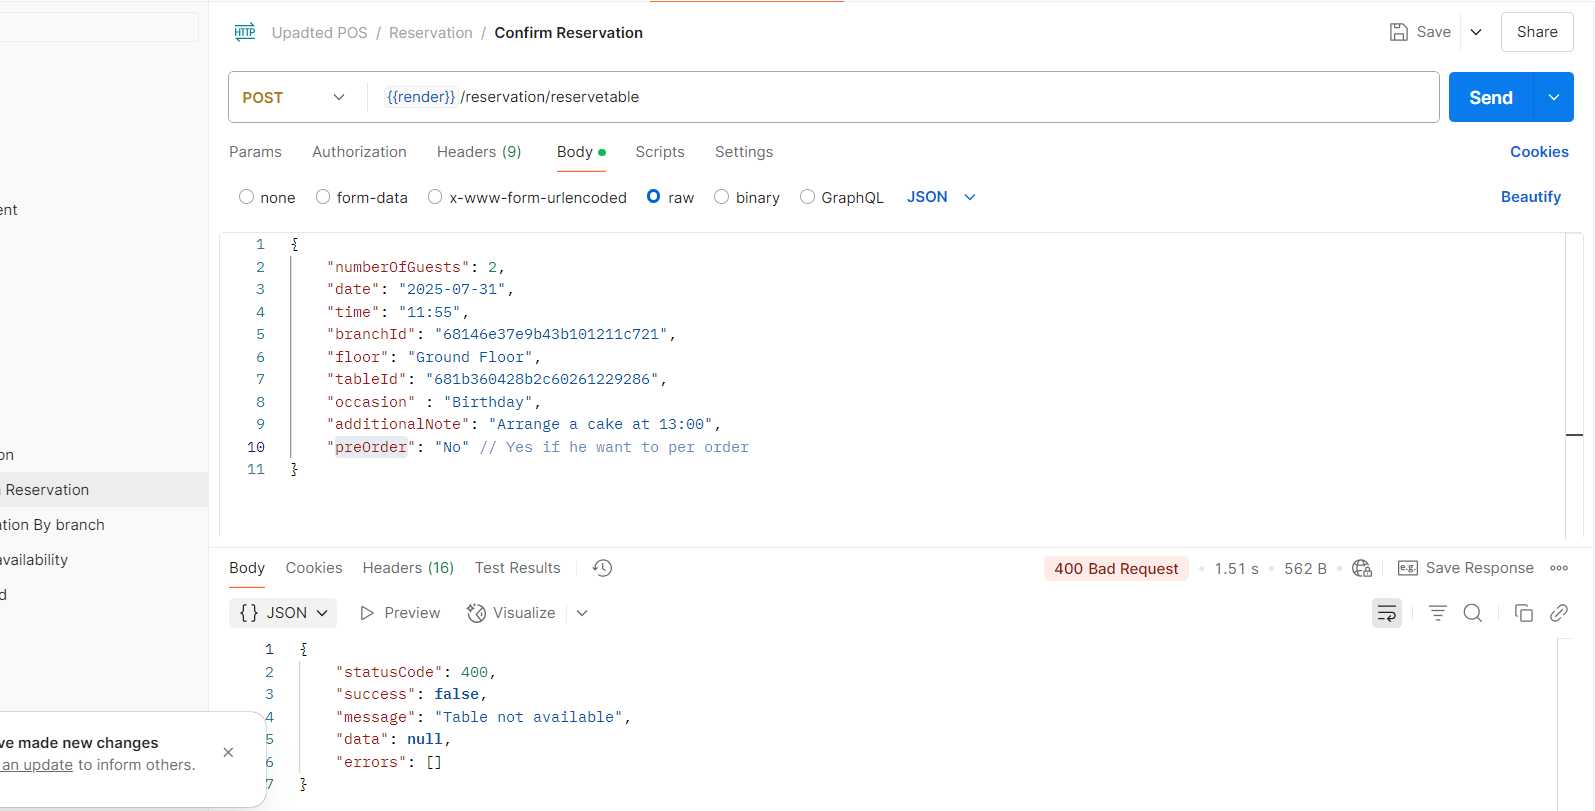Click the Beautify link
1595x811 pixels.
[x=1530, y=197]
